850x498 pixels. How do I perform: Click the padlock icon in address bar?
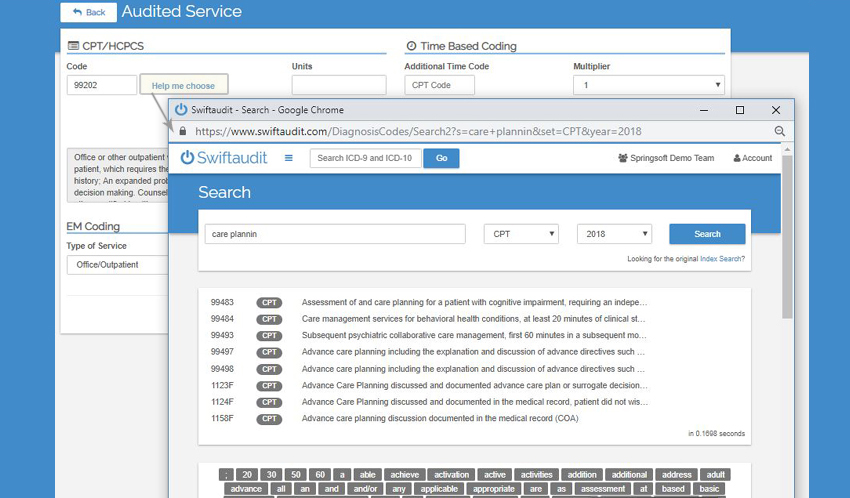pos(181,131)
